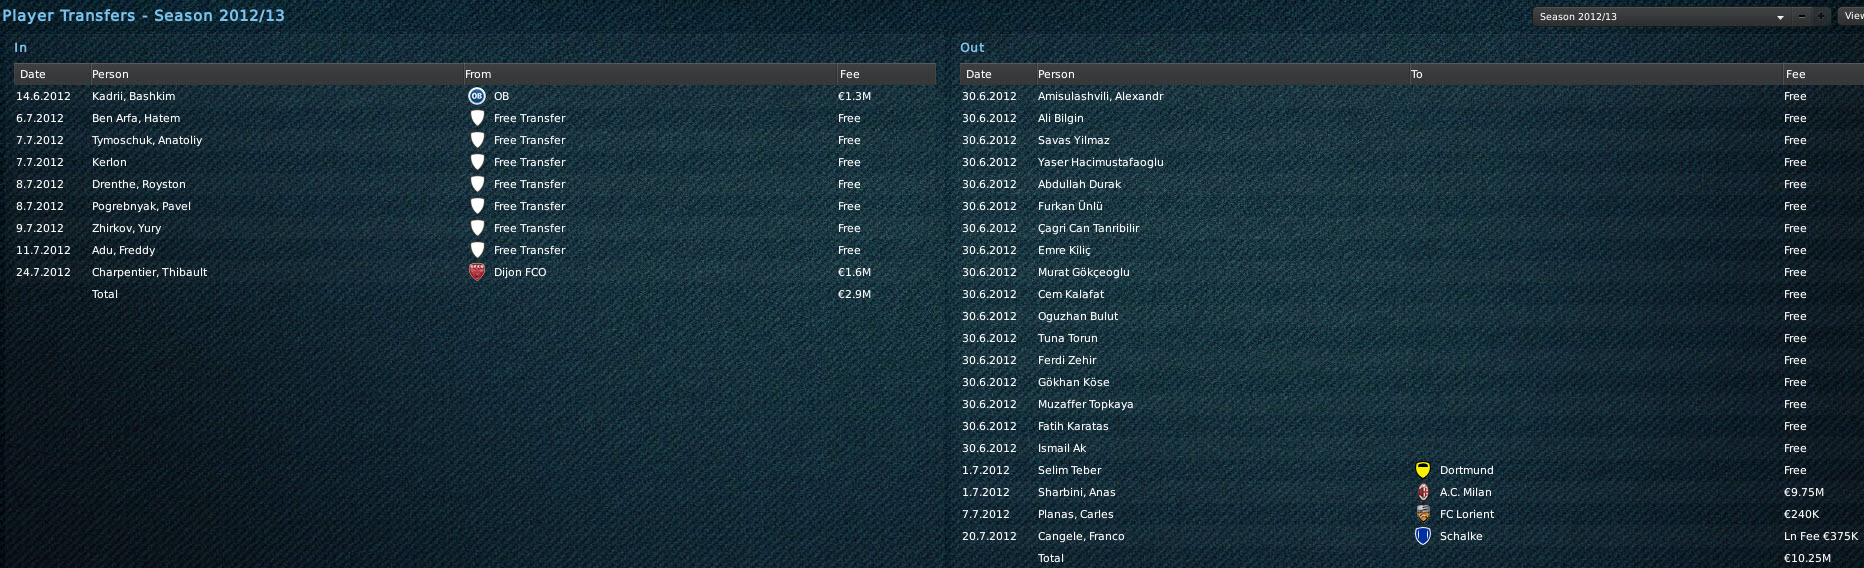Sort Out table by To column
This screenshot has height=568, width=1864.
pyautogui.click(x=1594, y=74)
